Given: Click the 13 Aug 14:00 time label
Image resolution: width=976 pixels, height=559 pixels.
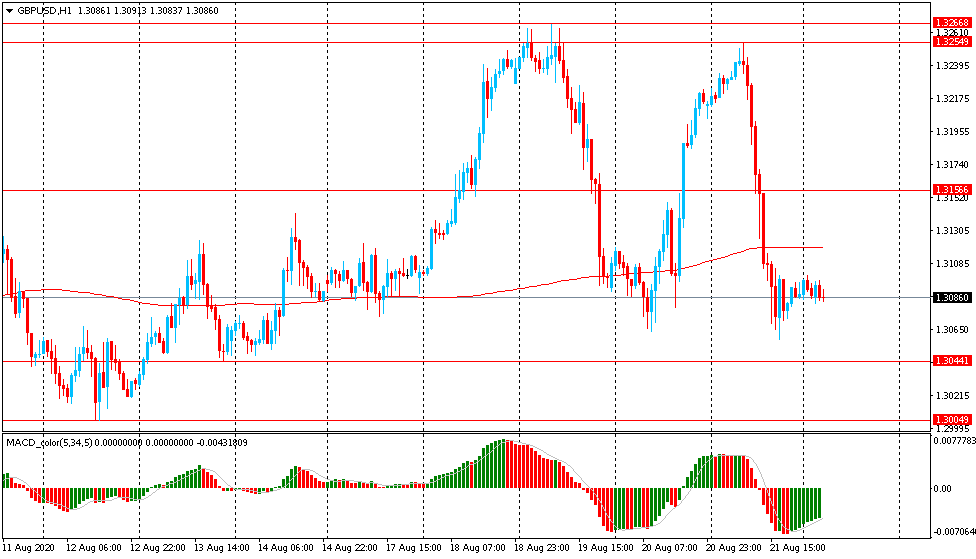Looking at the screenshot, I should click(x=222, y=548).
